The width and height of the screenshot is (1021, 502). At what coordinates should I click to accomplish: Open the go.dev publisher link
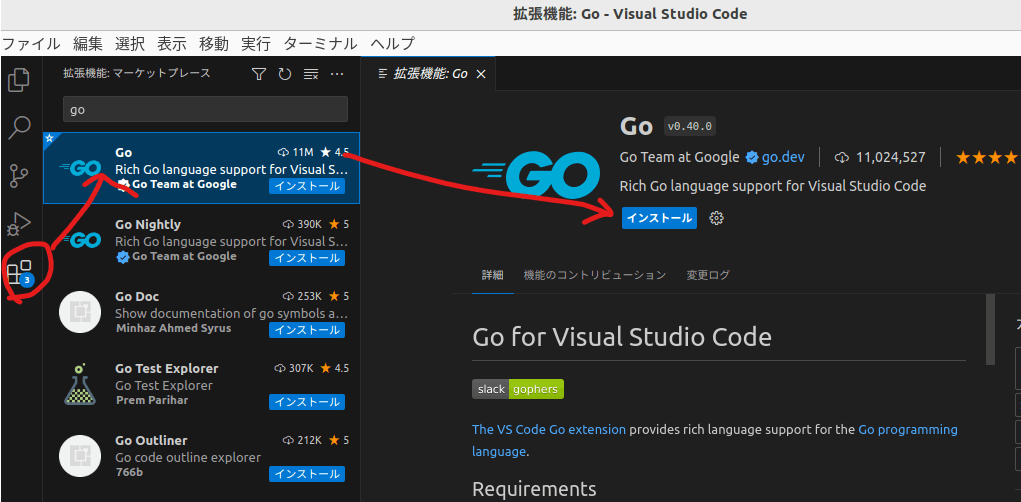pyautogui.click(x=783, y=157)
